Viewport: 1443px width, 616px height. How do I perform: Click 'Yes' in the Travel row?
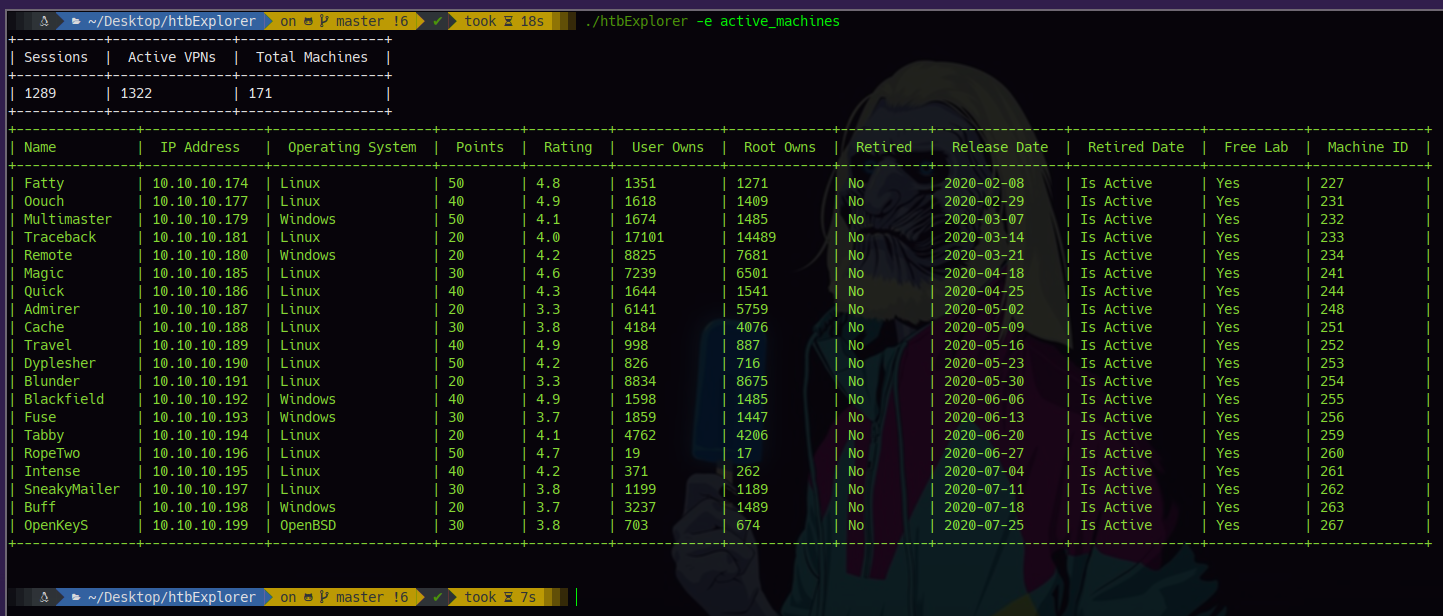[x=1228, y=345]
